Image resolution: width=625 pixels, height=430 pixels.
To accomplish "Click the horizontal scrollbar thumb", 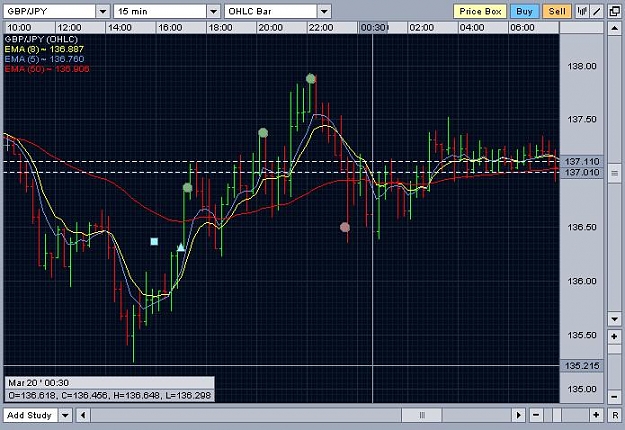I will click(422, 415).
